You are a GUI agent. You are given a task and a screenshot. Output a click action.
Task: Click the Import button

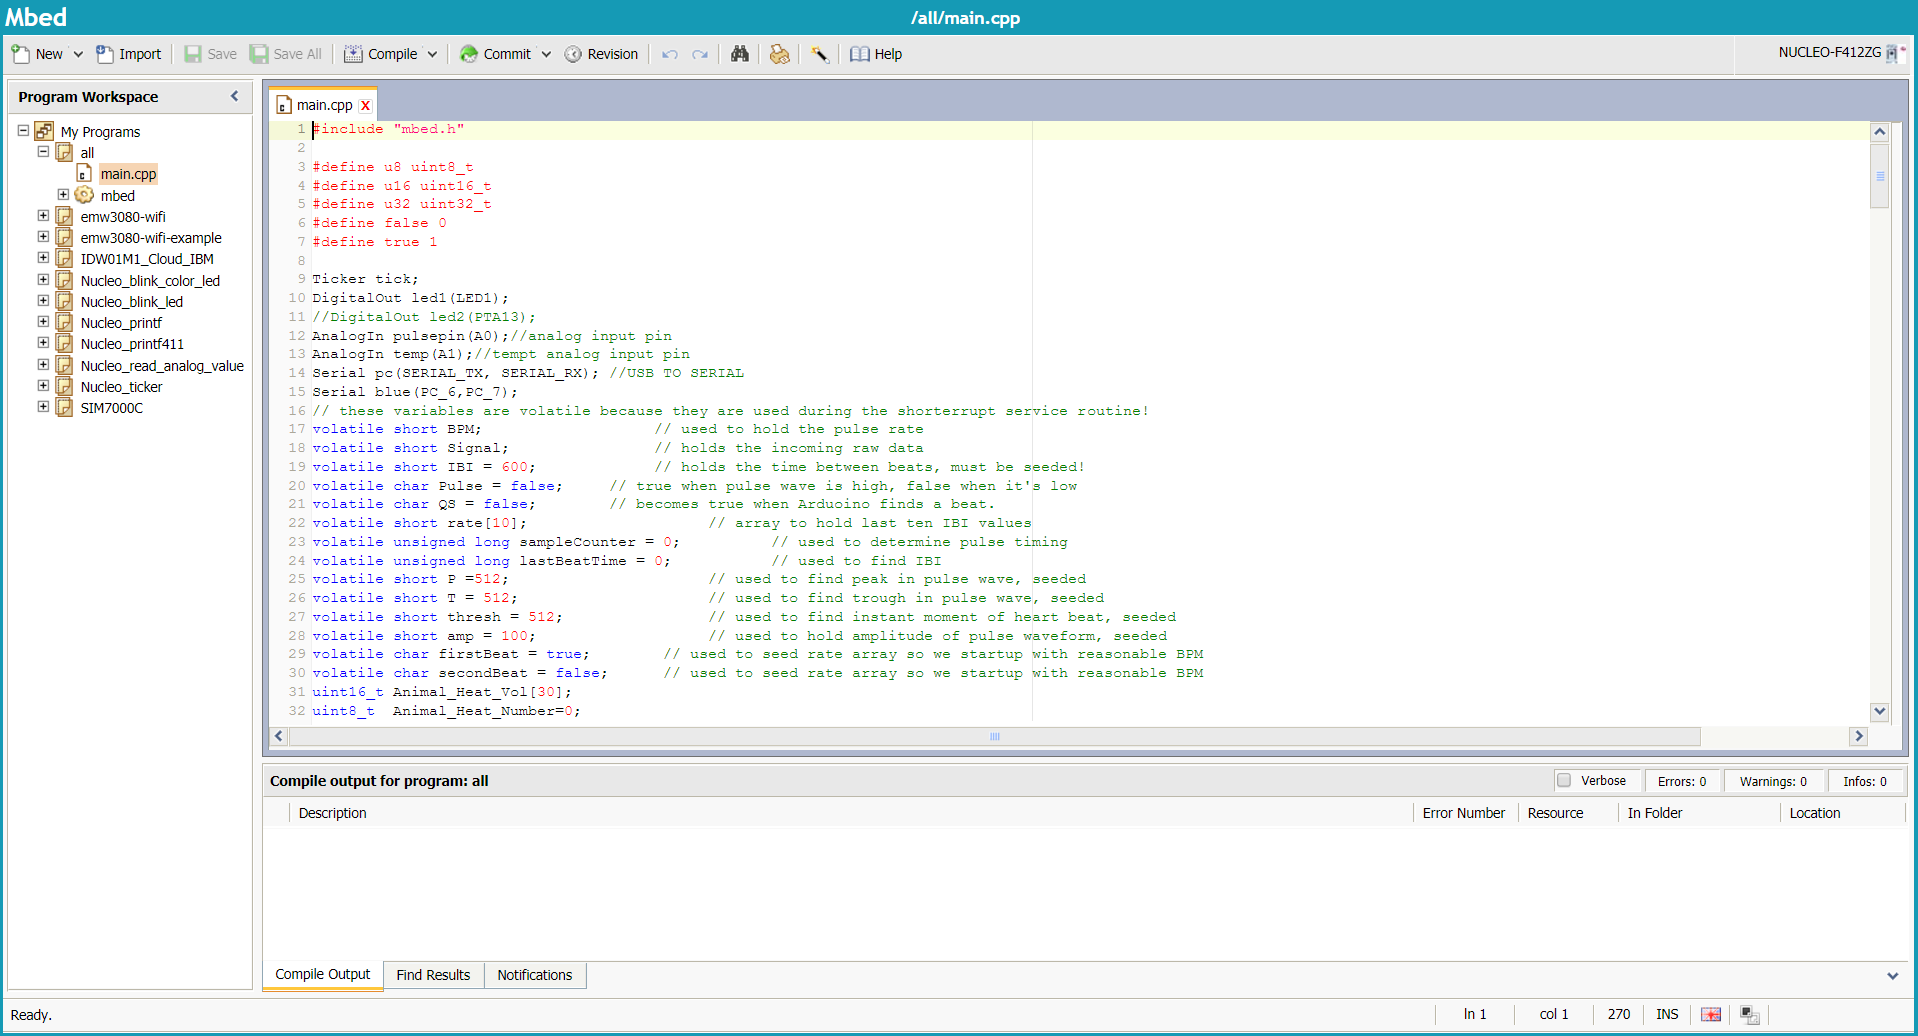click(x=128, y=54)
